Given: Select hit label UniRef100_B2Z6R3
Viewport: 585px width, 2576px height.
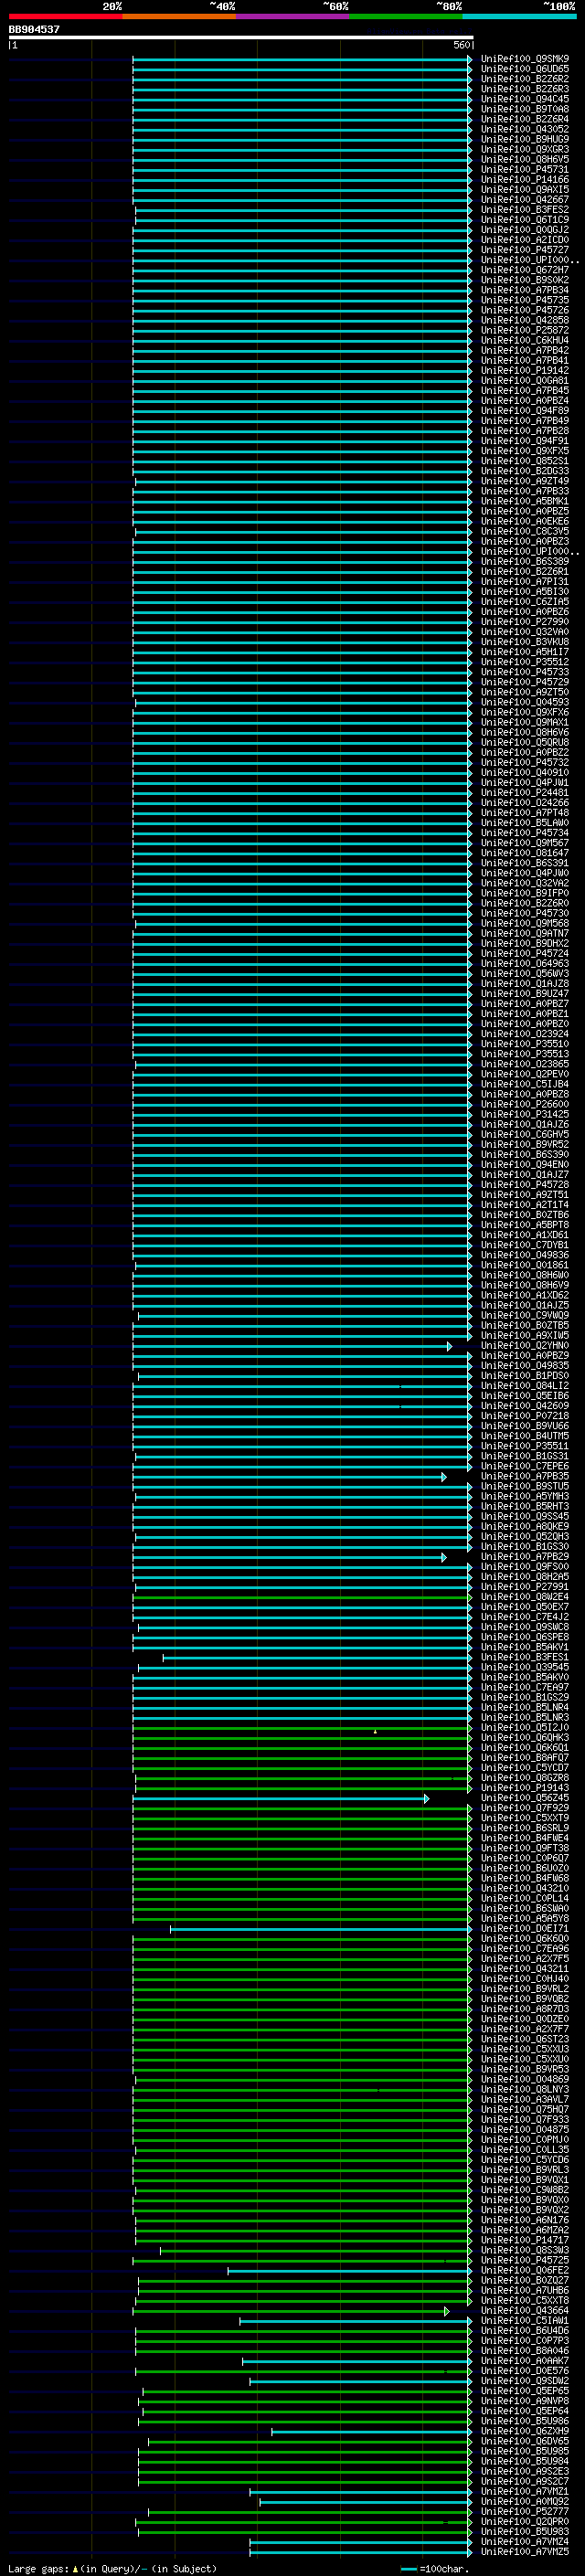Looking at the screenshot, I should click(x=525, y=89).
